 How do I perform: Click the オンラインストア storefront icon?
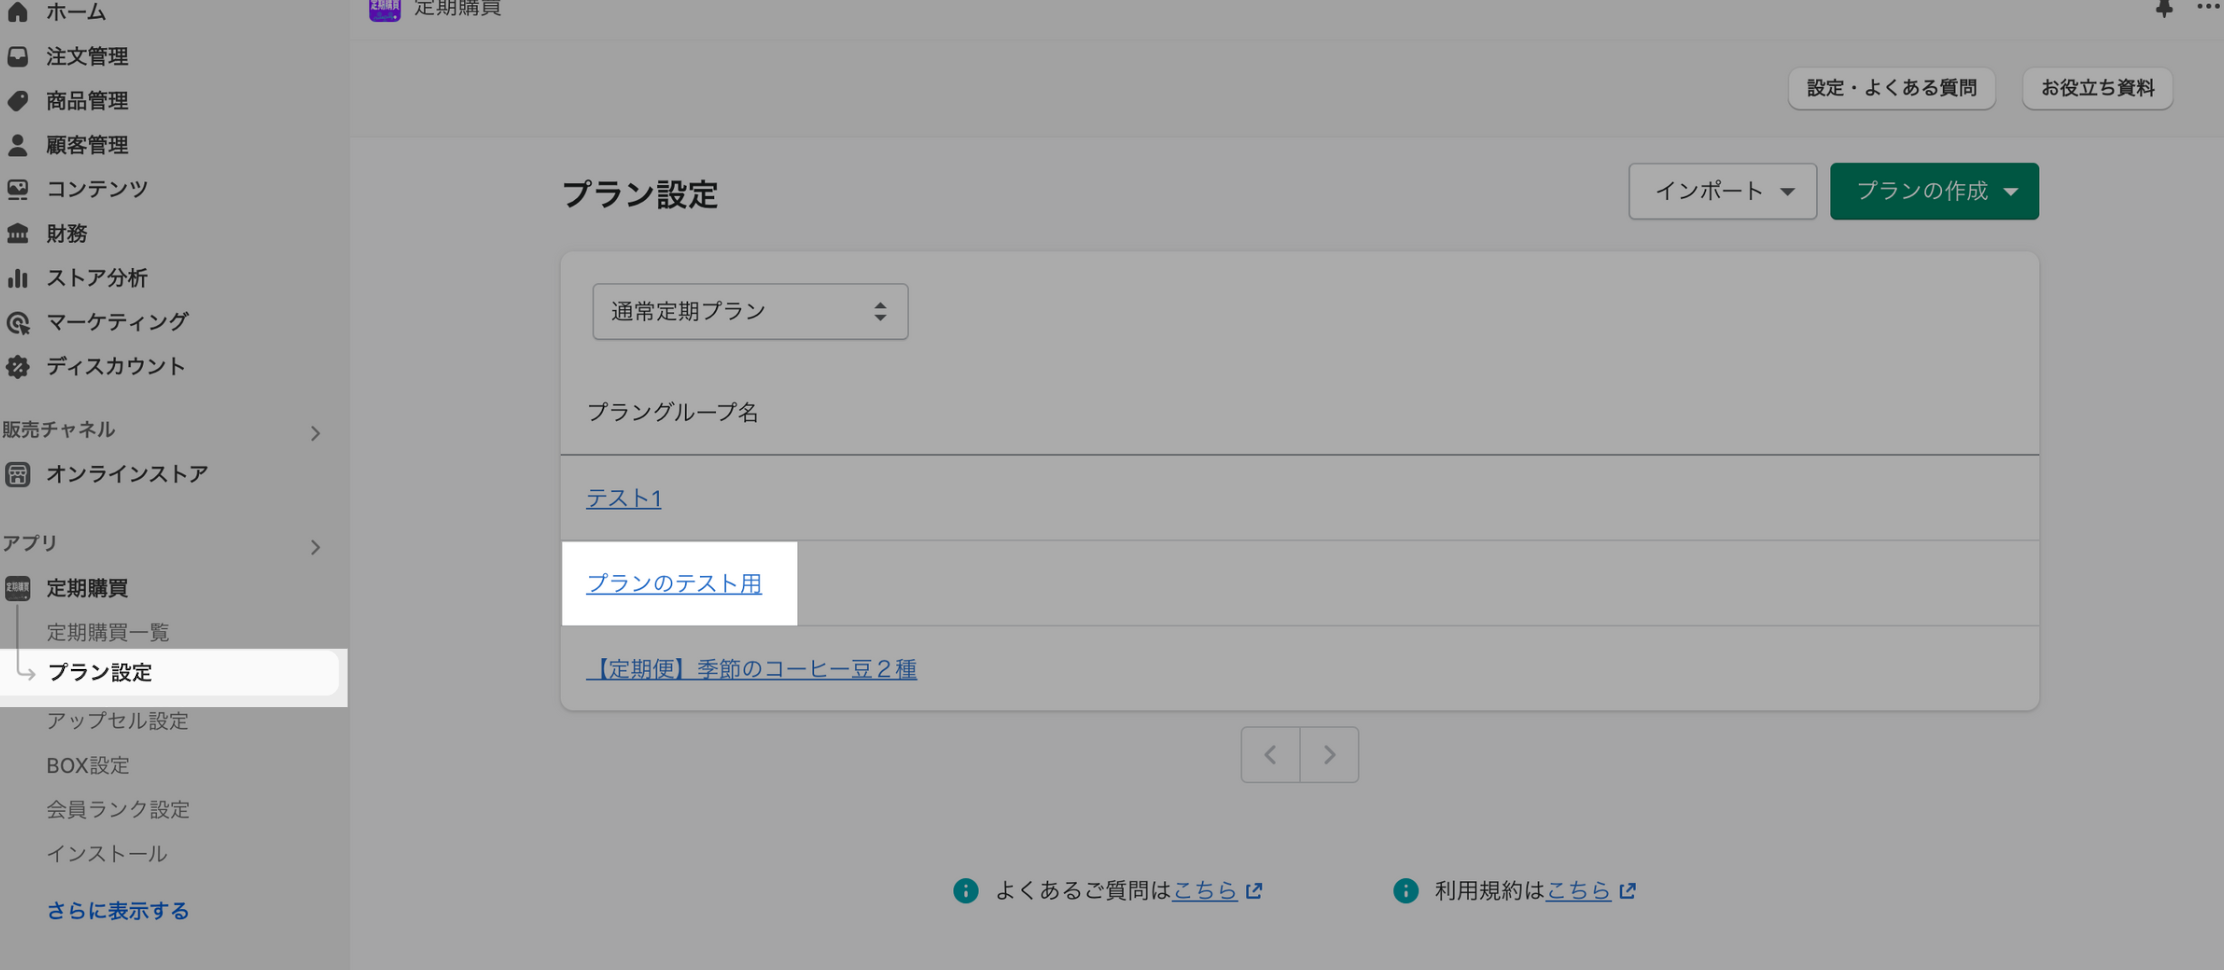pyautogui.click(x=18, y=474)
